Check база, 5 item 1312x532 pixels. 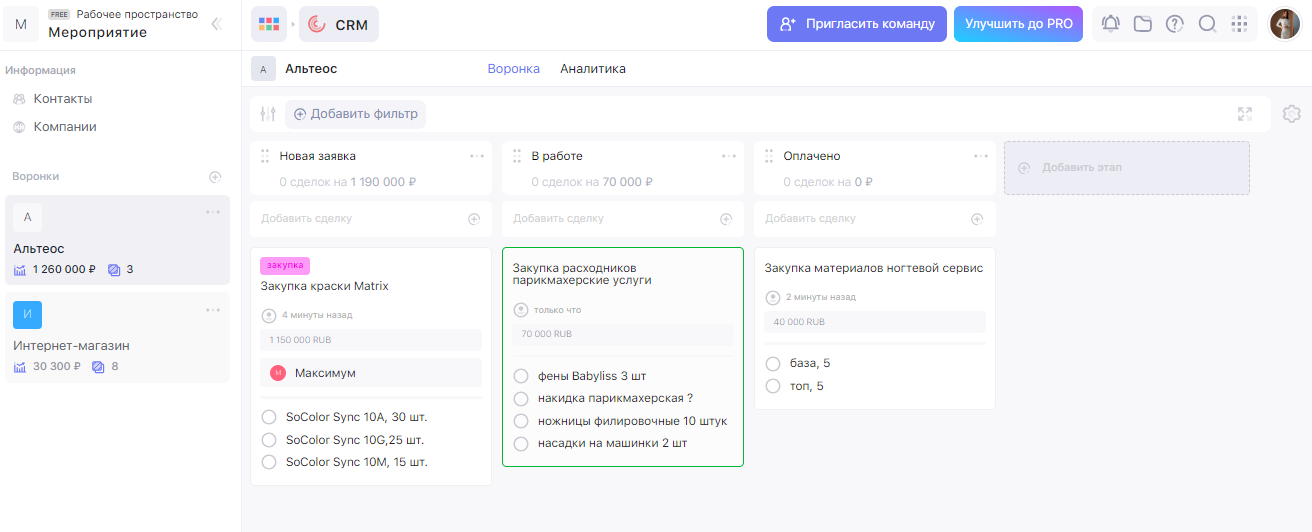click(x=773, y=363)
